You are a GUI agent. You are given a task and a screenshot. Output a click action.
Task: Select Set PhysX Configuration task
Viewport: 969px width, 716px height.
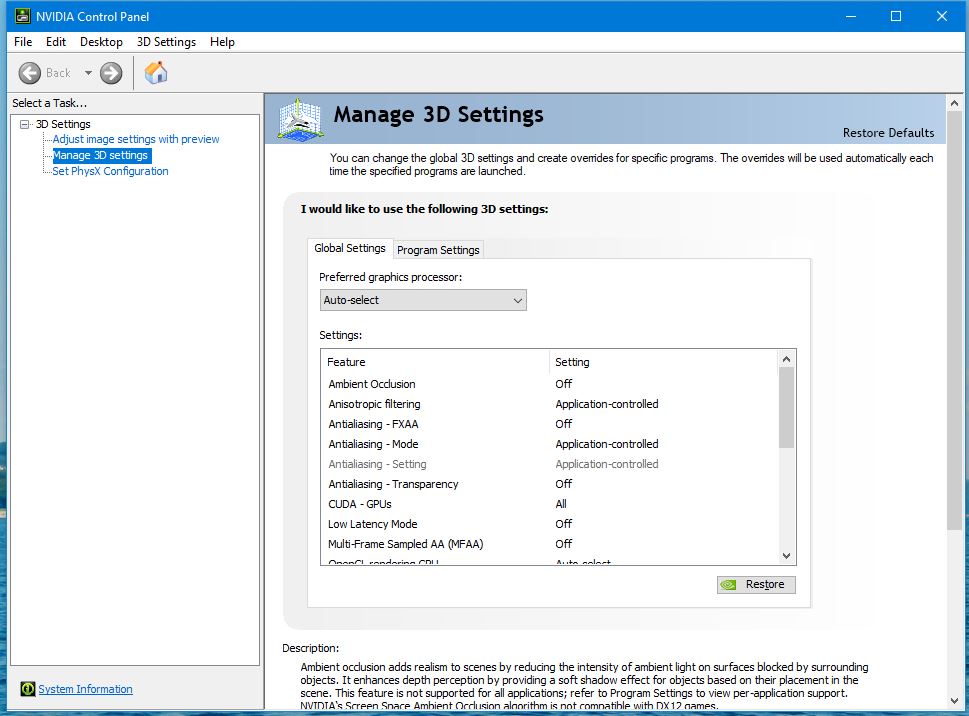[x=110, y=171]
